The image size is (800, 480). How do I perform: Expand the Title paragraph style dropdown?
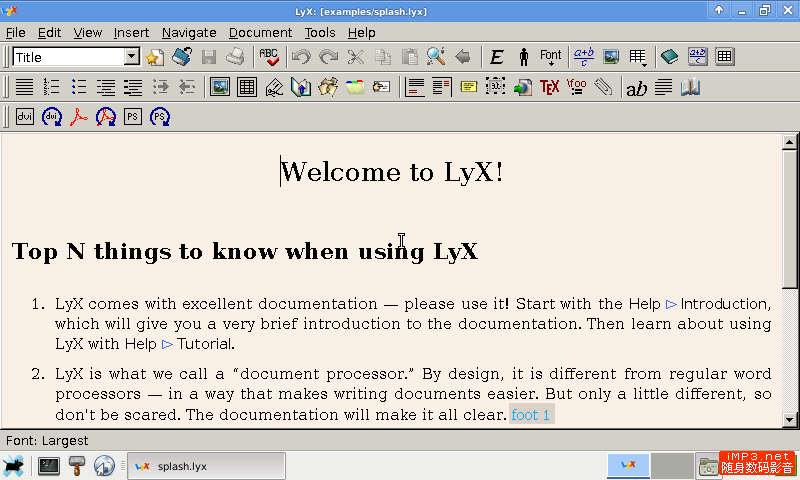[x=132, y=57]
